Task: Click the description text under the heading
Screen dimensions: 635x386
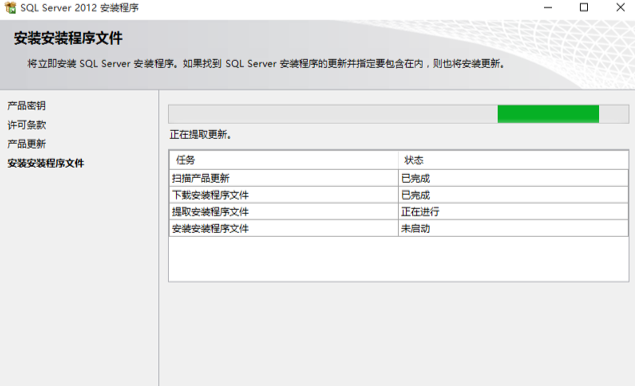Action: tap(266, 64)
